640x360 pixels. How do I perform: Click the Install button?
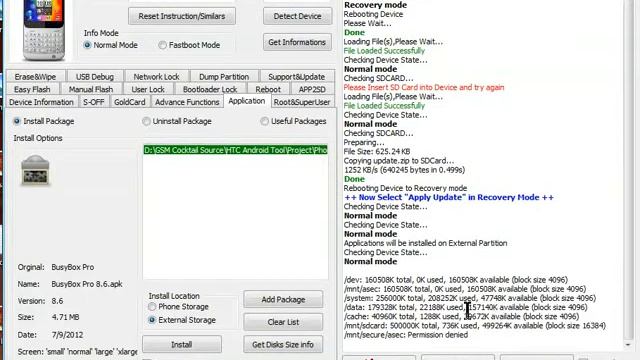(x=182, y=344)
